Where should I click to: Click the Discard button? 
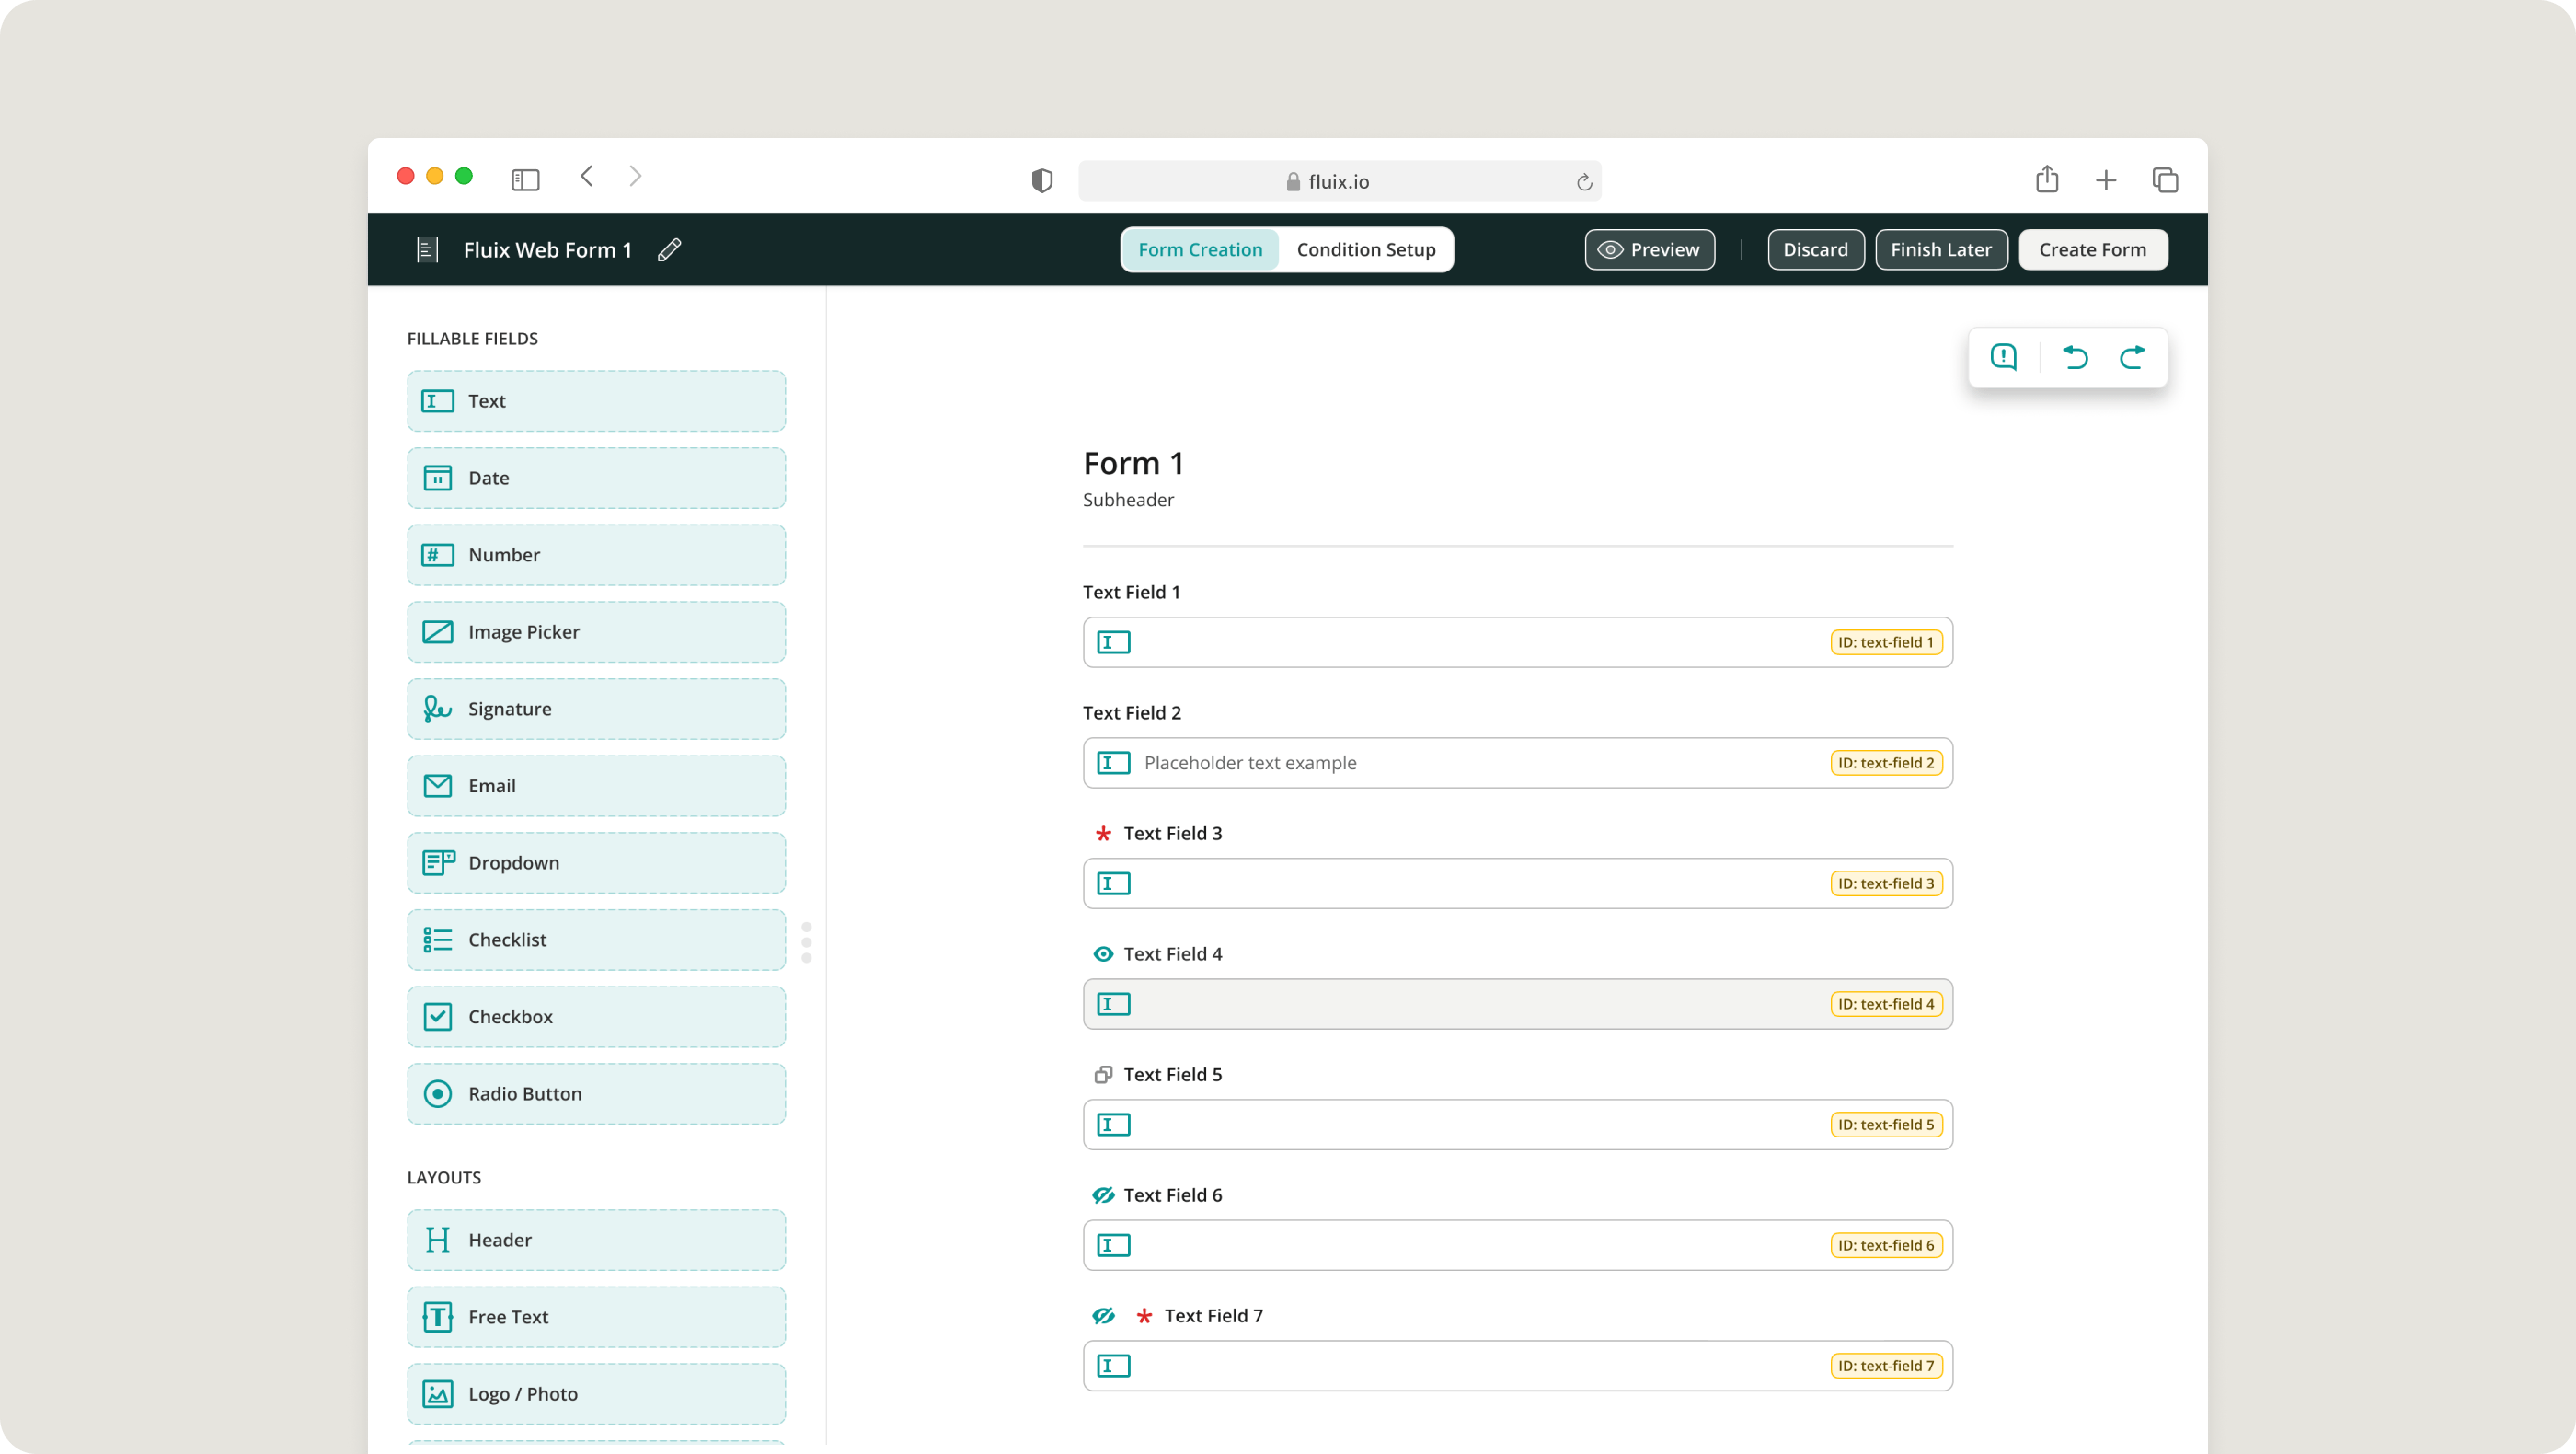(1815, 250)
